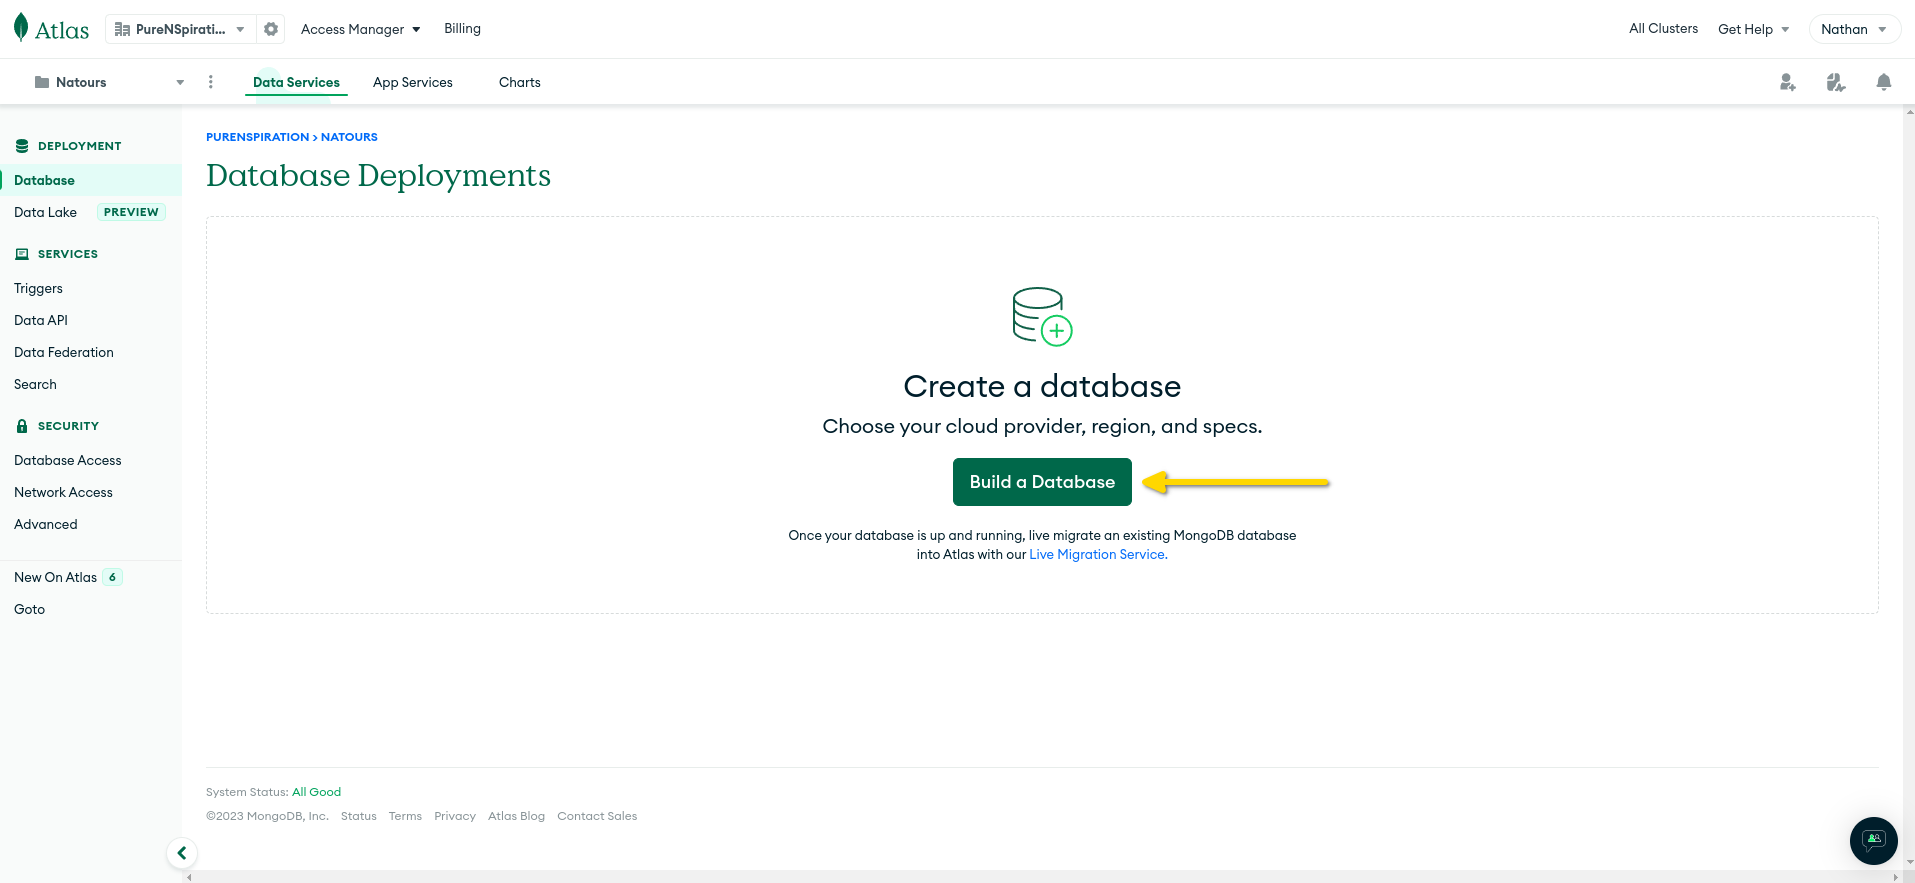This screenshot has width=1915, height=883.
Task: Open the Contact Sales footer link
Action: click(x=597, y=816)
